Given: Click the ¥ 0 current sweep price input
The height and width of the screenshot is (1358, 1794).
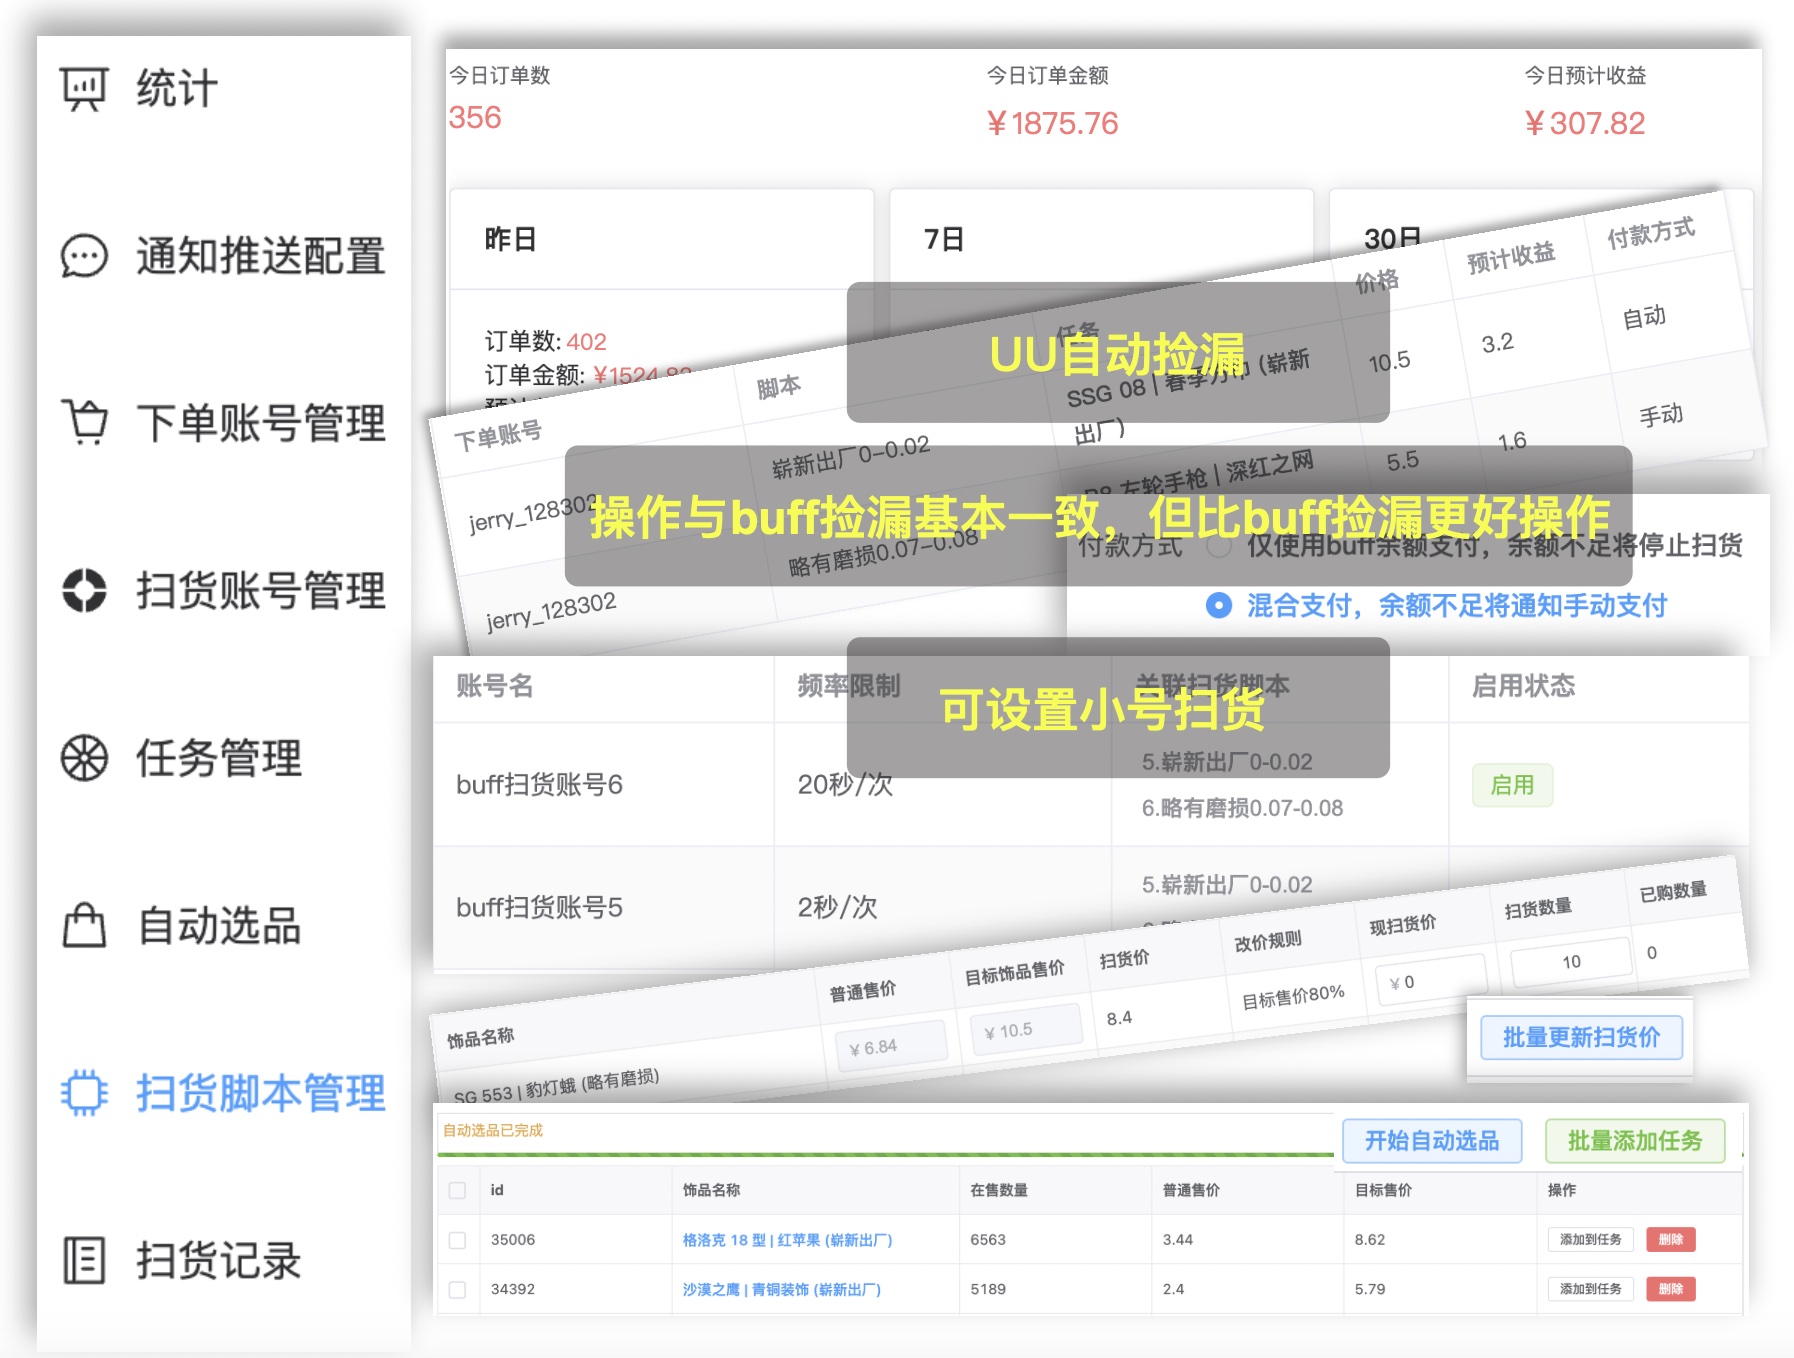Looking at the screenshot, I should pyautogui.click(x=1431, y=981).
